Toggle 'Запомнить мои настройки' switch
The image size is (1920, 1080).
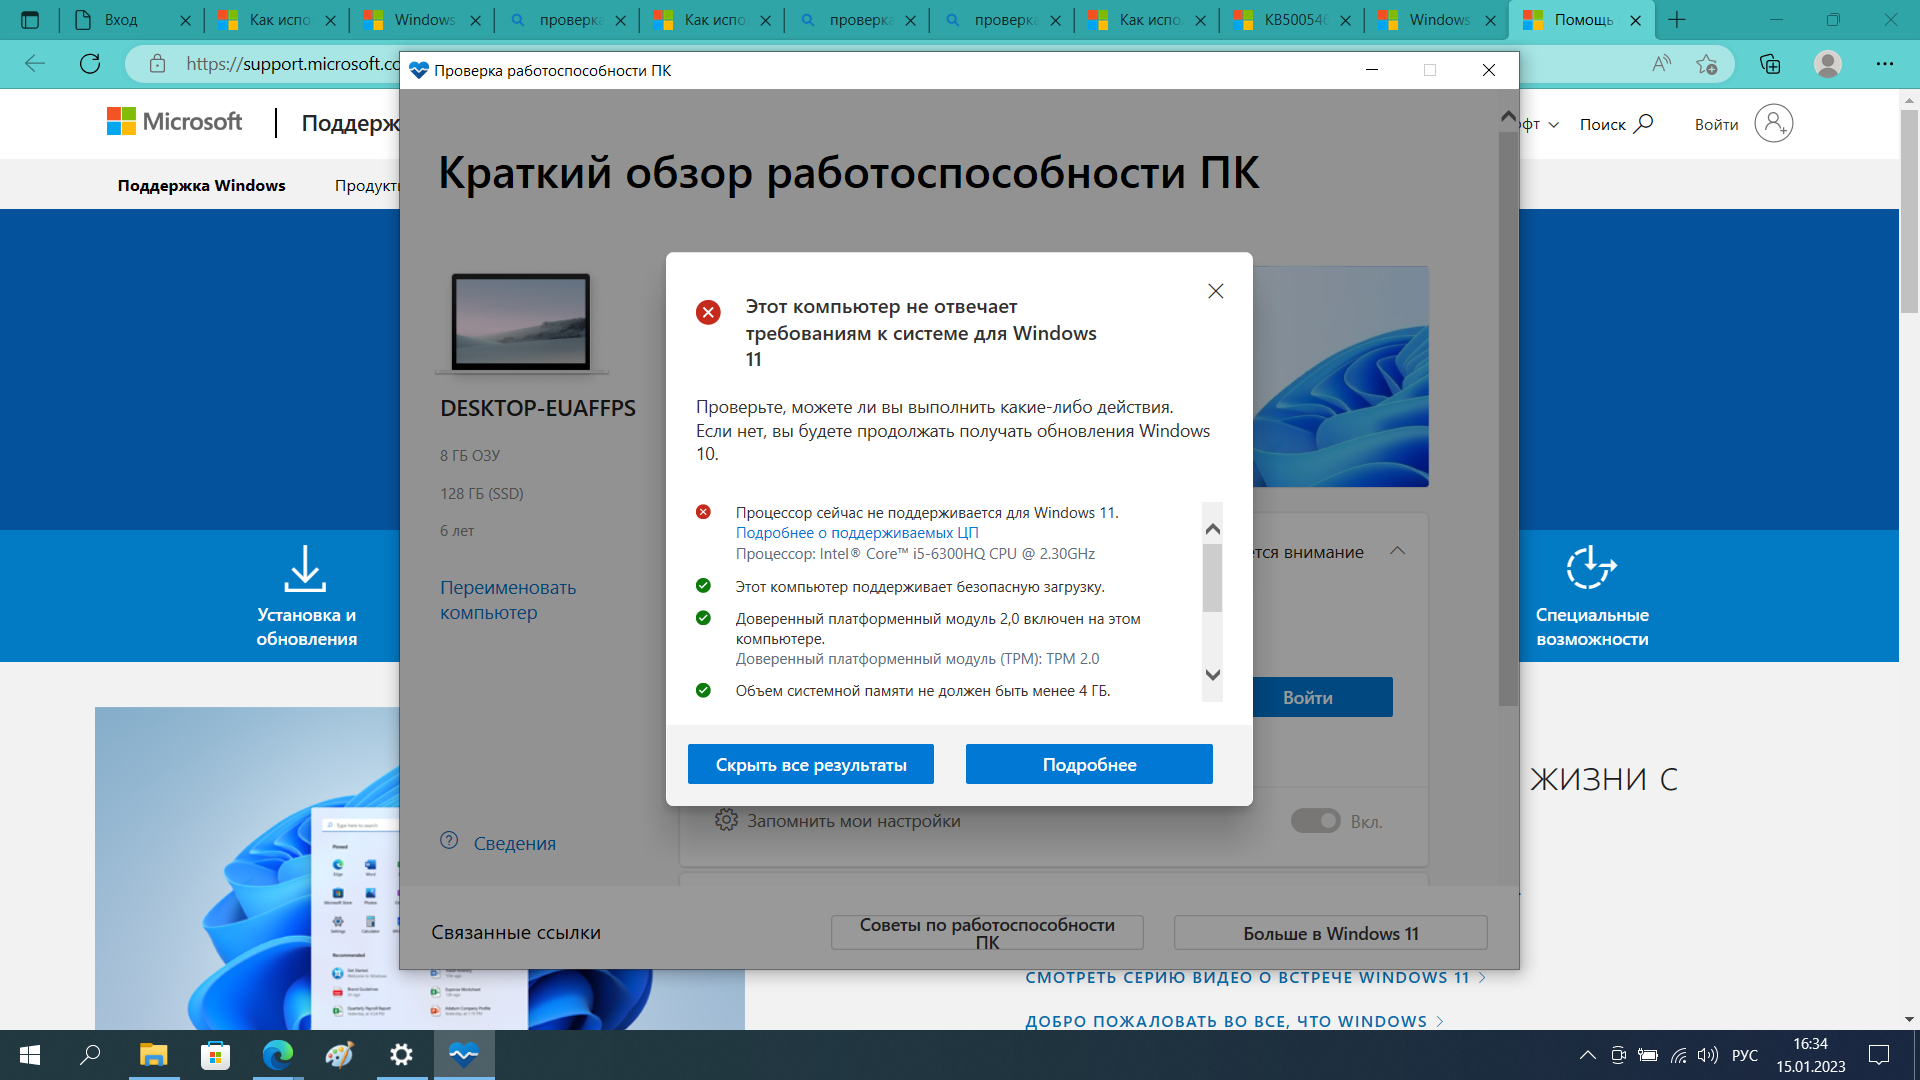(x=1315, y=821)
